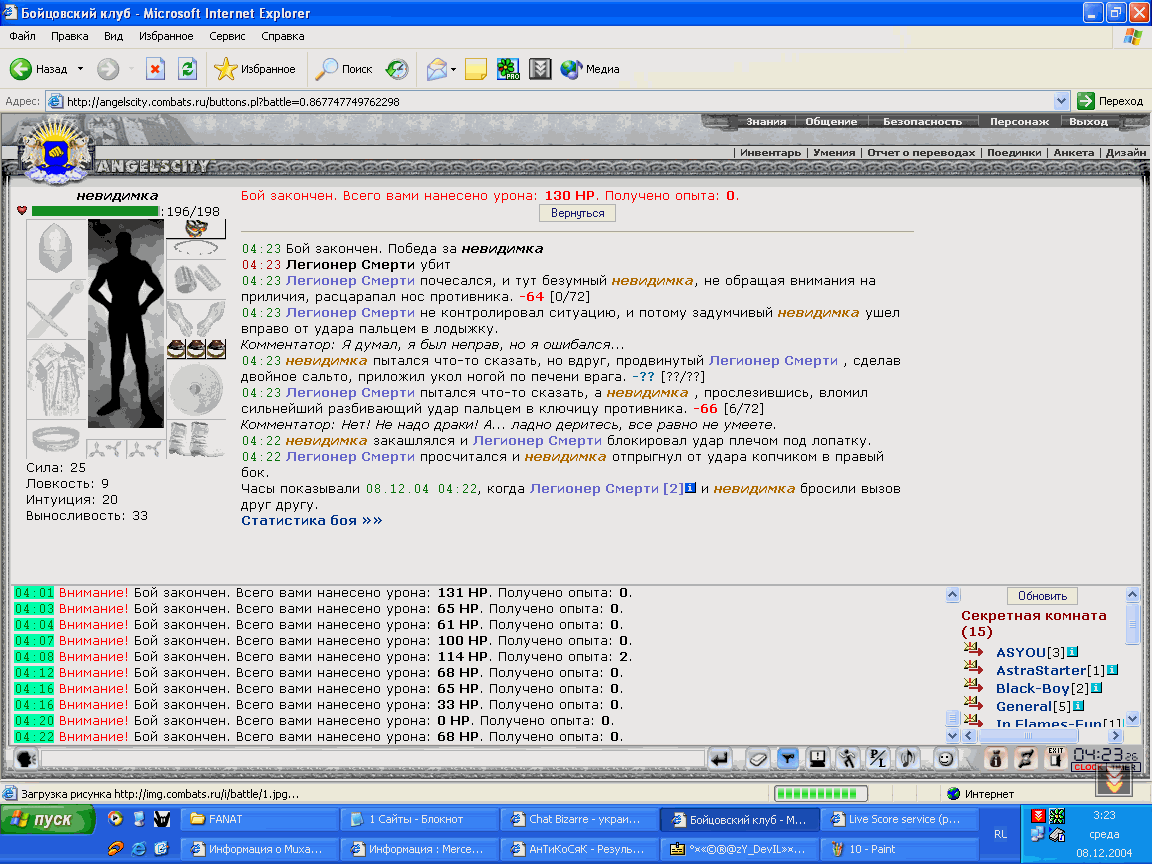Open the Сервис menu

(x=227, y=36)
